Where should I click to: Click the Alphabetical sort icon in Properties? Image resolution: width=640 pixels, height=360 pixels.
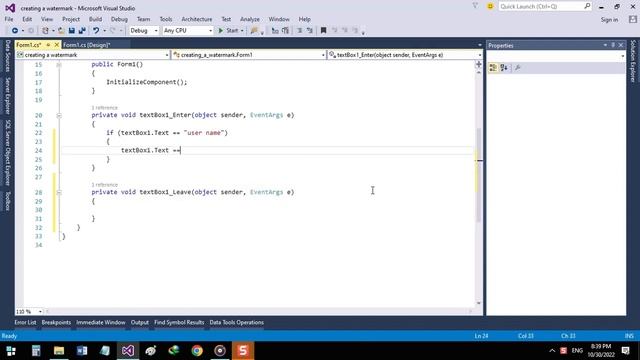(x=504, y=68)
